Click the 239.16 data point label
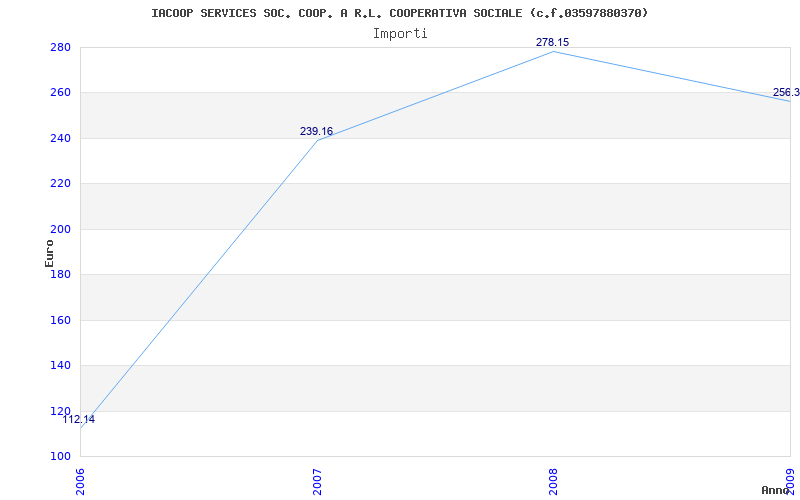 (316, 132)
